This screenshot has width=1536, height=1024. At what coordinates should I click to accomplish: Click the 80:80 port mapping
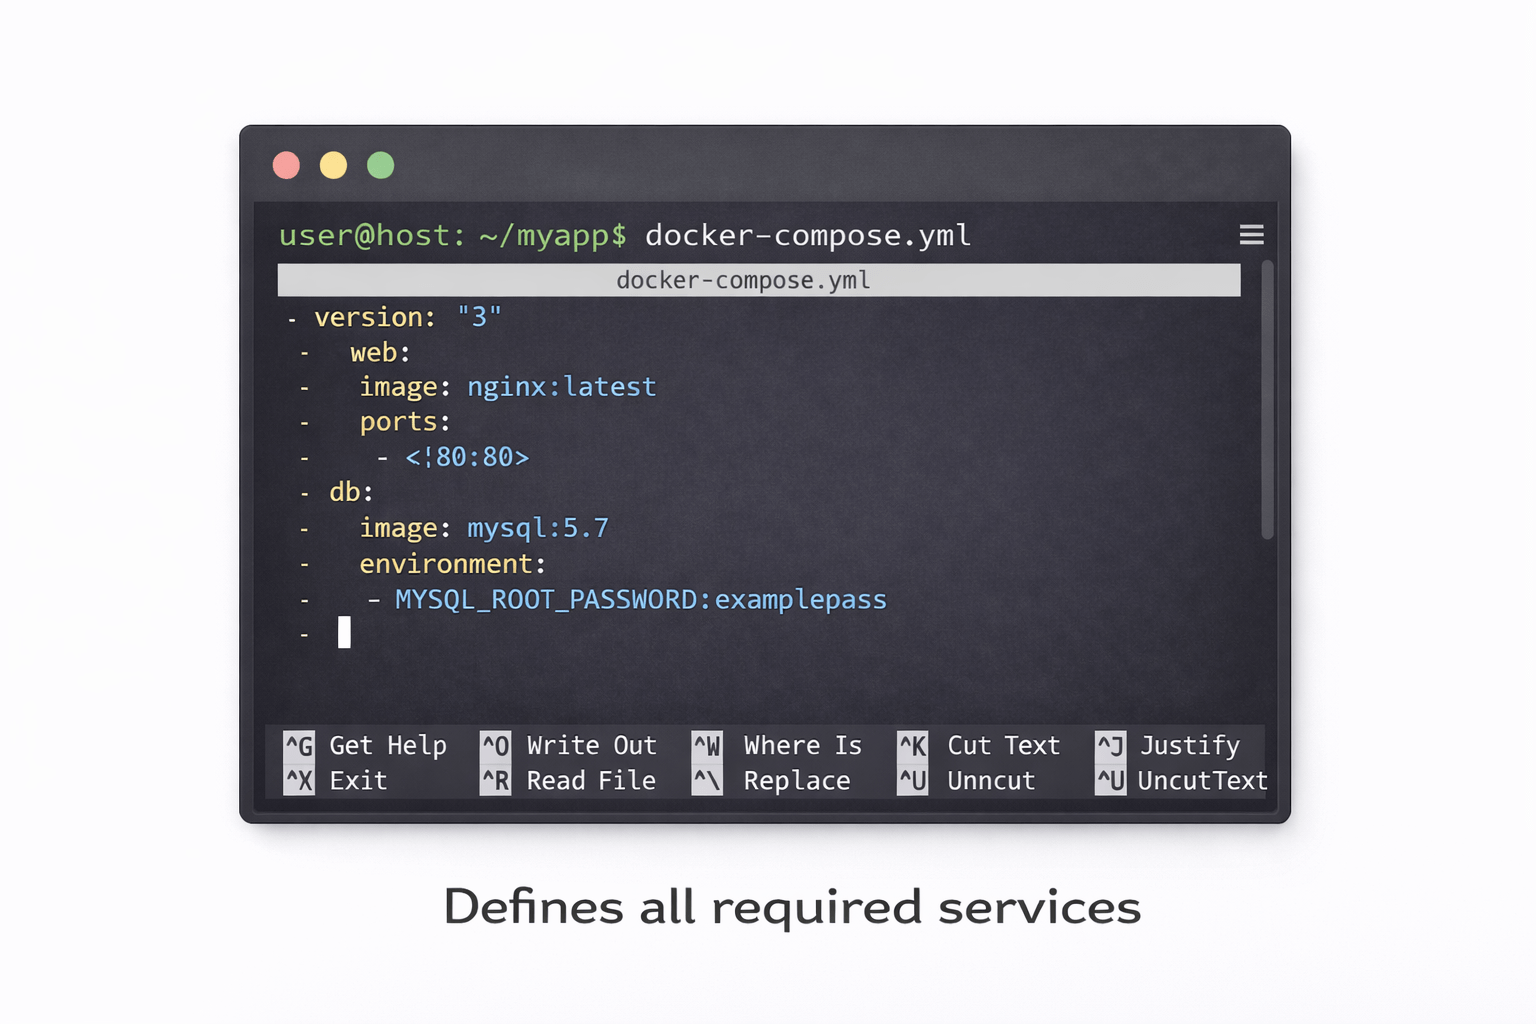pyautogui.click(x=467, y=457)
